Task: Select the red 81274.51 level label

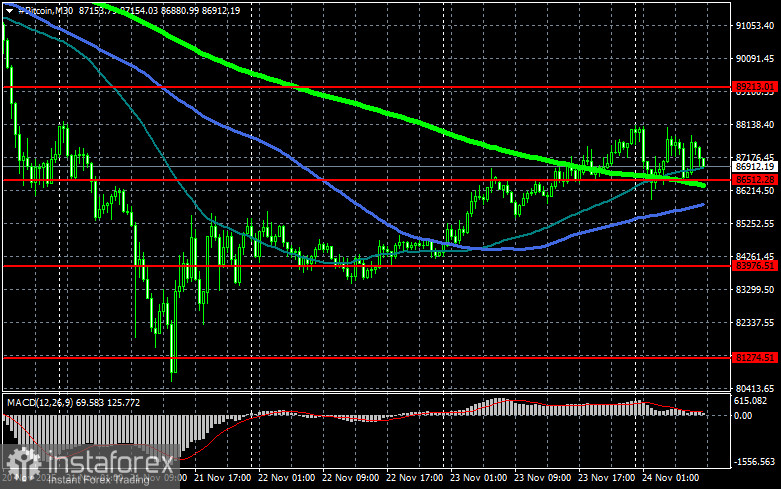Action: coord(755,358)
